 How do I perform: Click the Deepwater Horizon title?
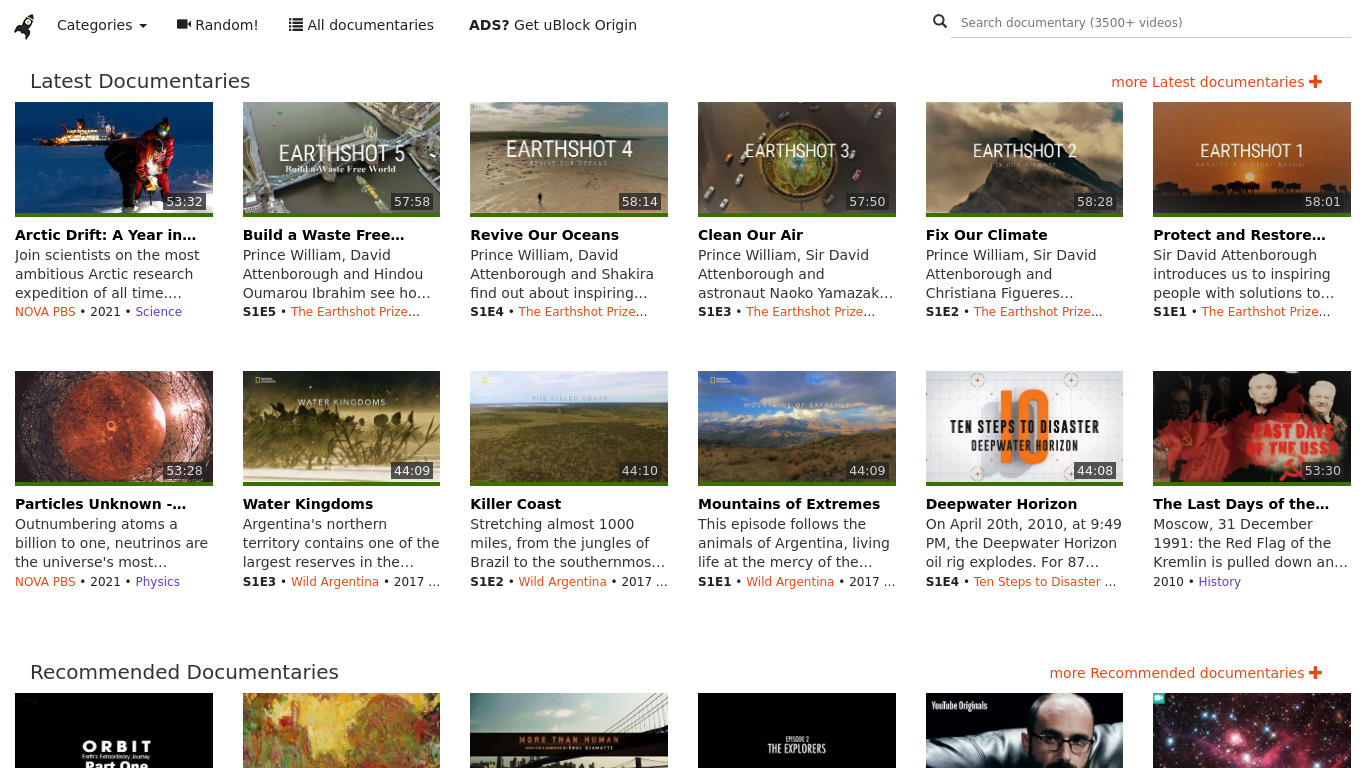pos(1001,504)
